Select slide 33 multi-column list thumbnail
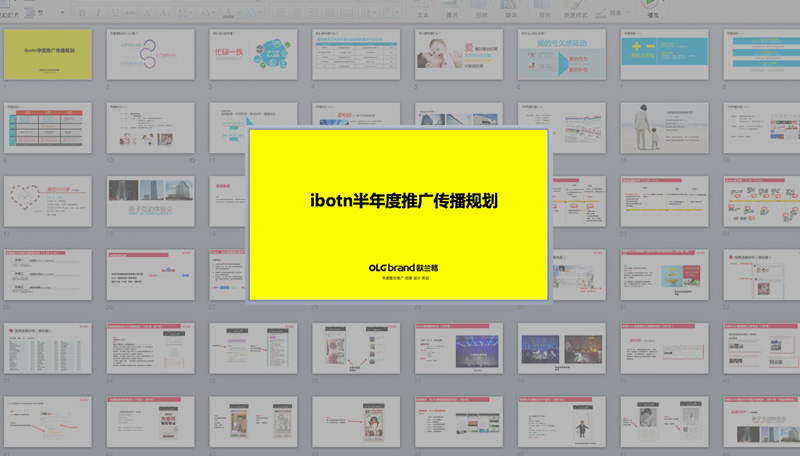 pos(48,348)
